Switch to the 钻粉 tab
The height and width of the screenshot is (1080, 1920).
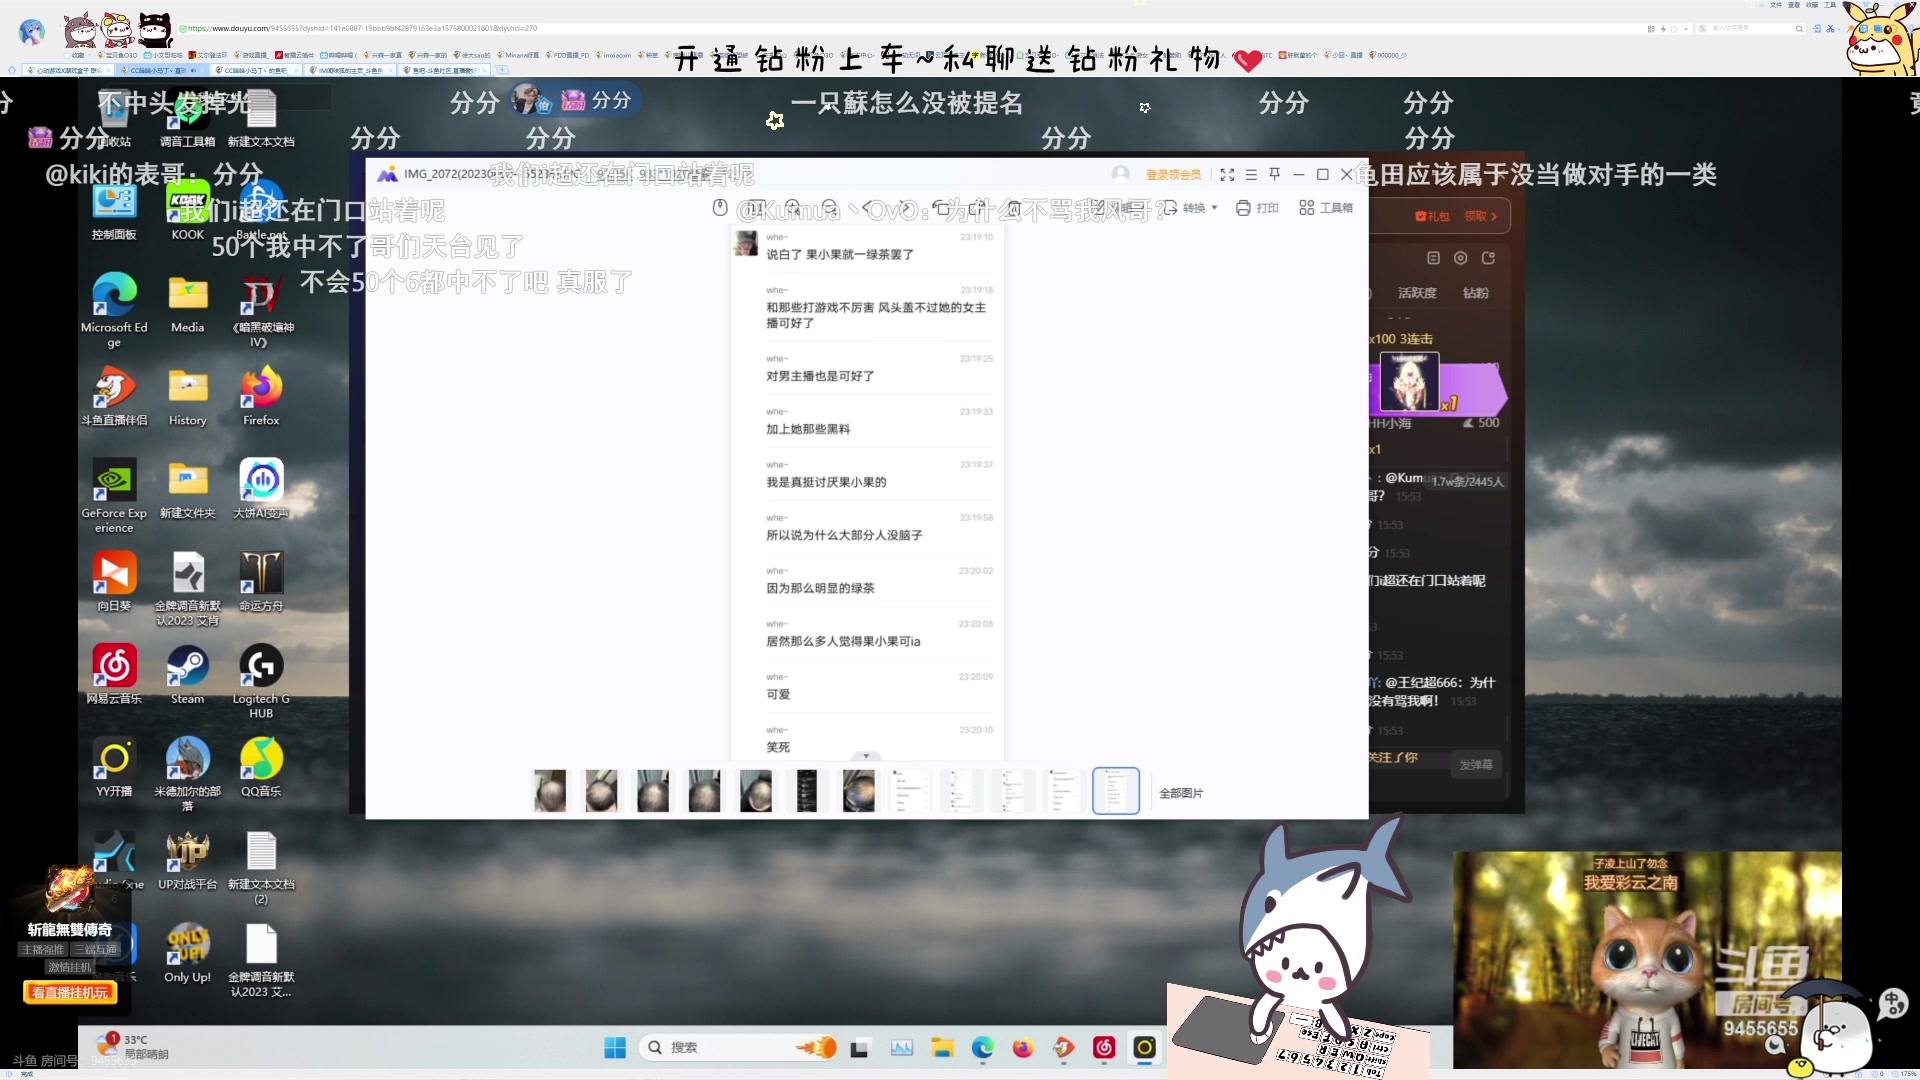click(1474, 293)
